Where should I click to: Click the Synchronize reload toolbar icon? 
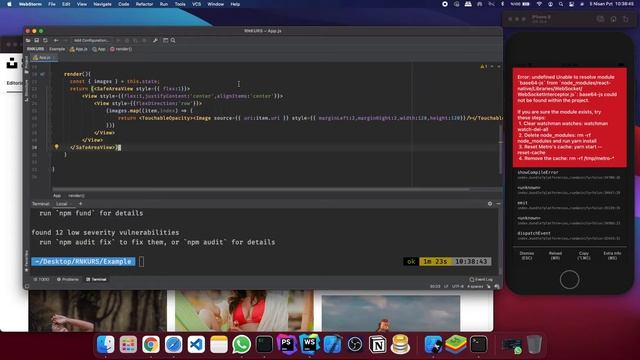[45, 40]
